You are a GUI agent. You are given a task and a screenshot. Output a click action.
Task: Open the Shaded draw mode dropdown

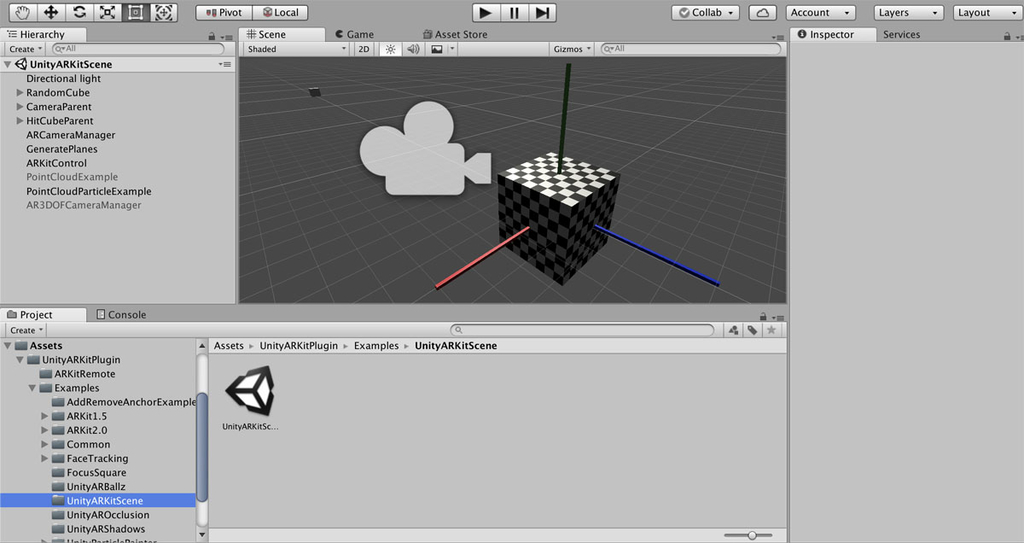(296, 49)
